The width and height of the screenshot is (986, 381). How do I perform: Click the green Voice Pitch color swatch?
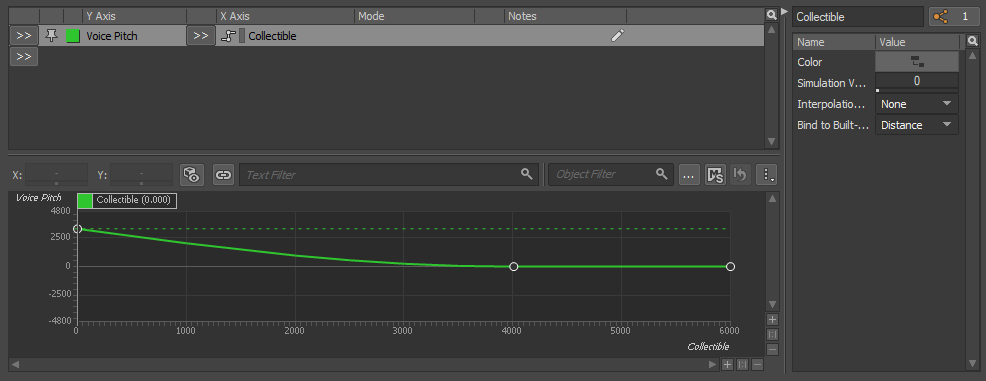click(x=73, y=36)
